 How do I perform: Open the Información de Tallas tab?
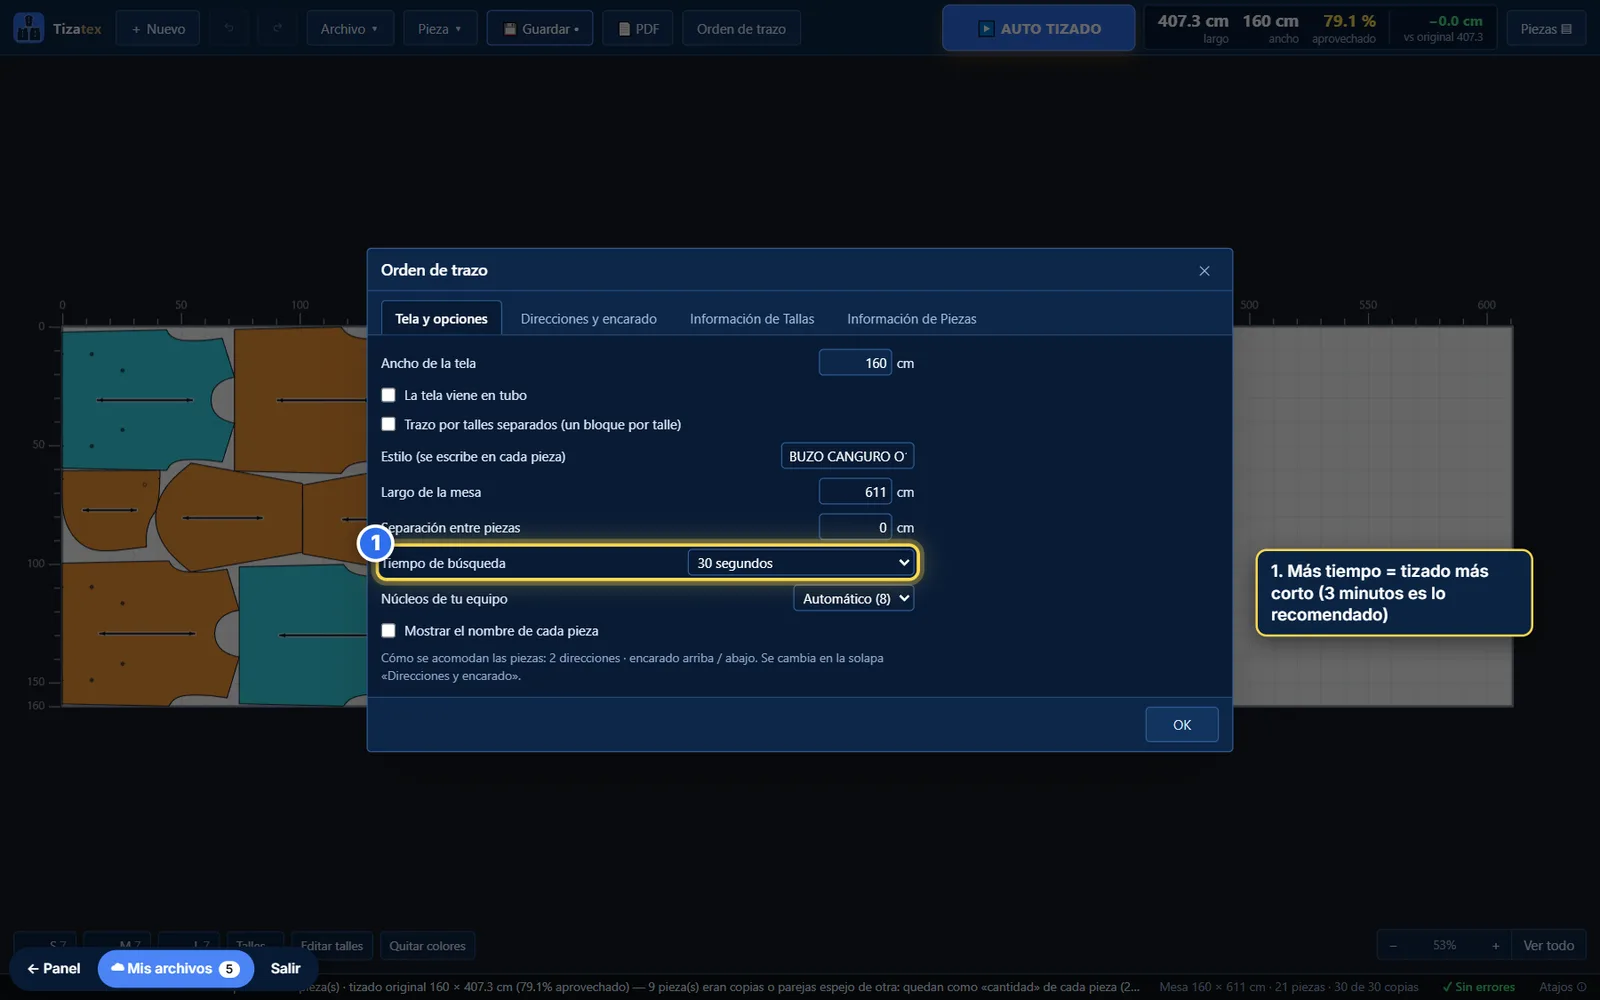(x=752, y=319)
